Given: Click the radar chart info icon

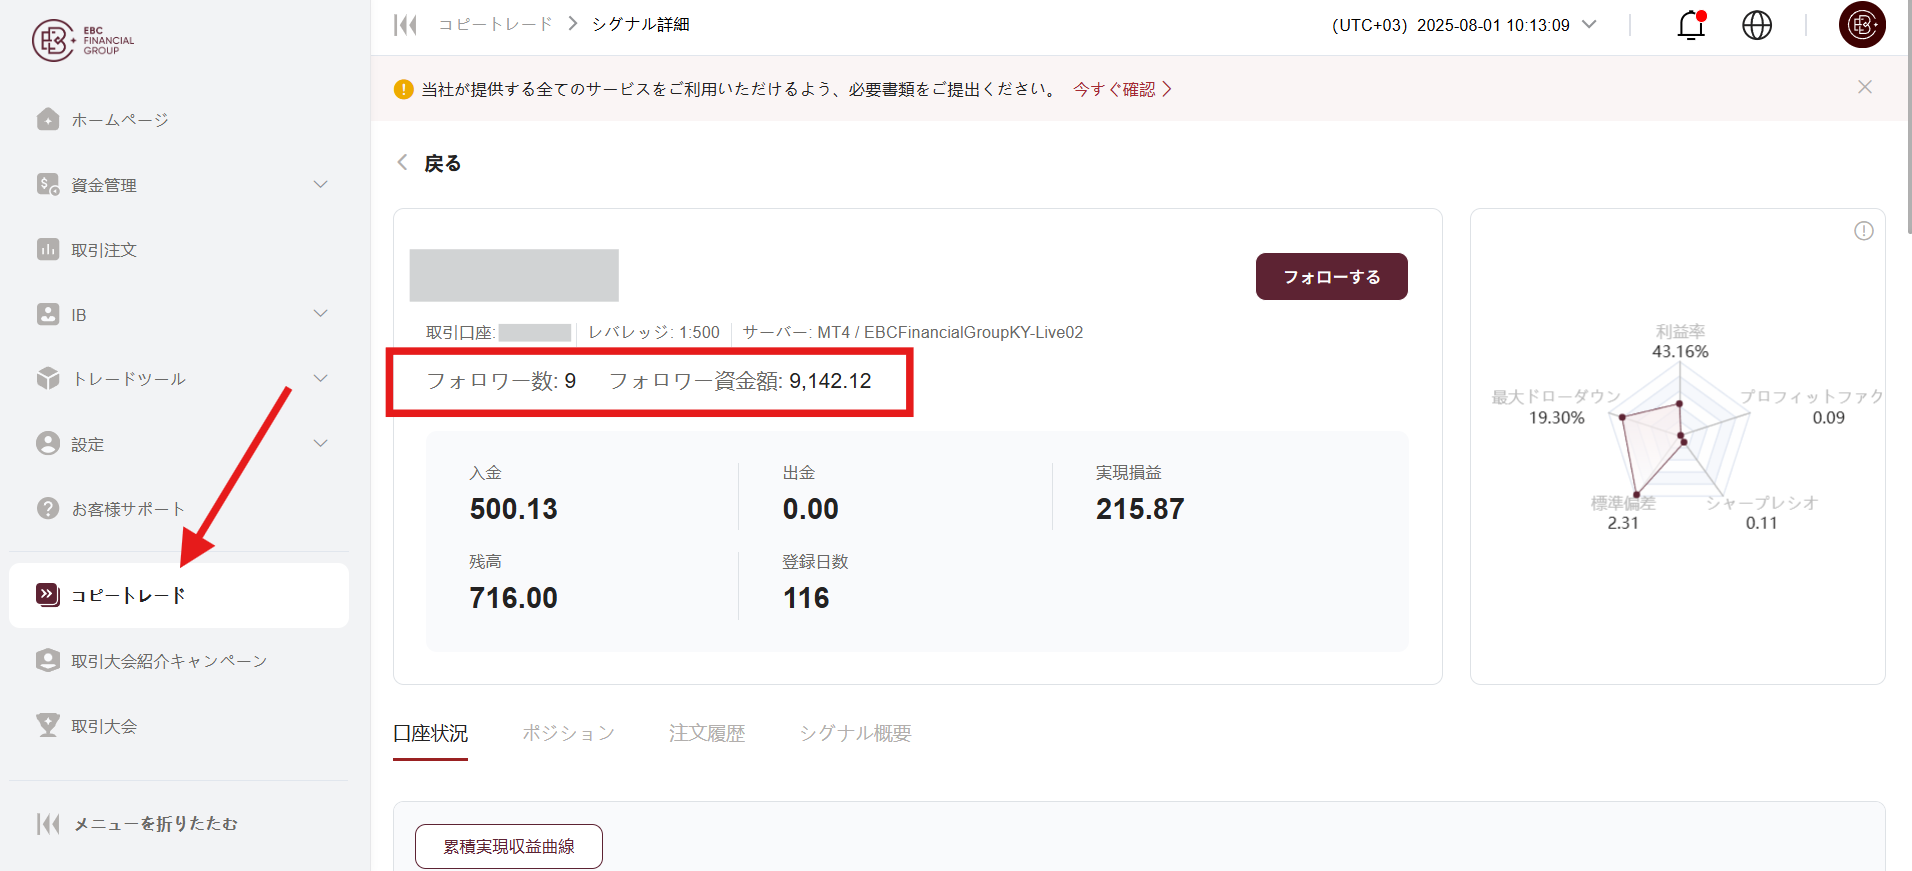Looking at the screenshot, I should coord(1864,231).
